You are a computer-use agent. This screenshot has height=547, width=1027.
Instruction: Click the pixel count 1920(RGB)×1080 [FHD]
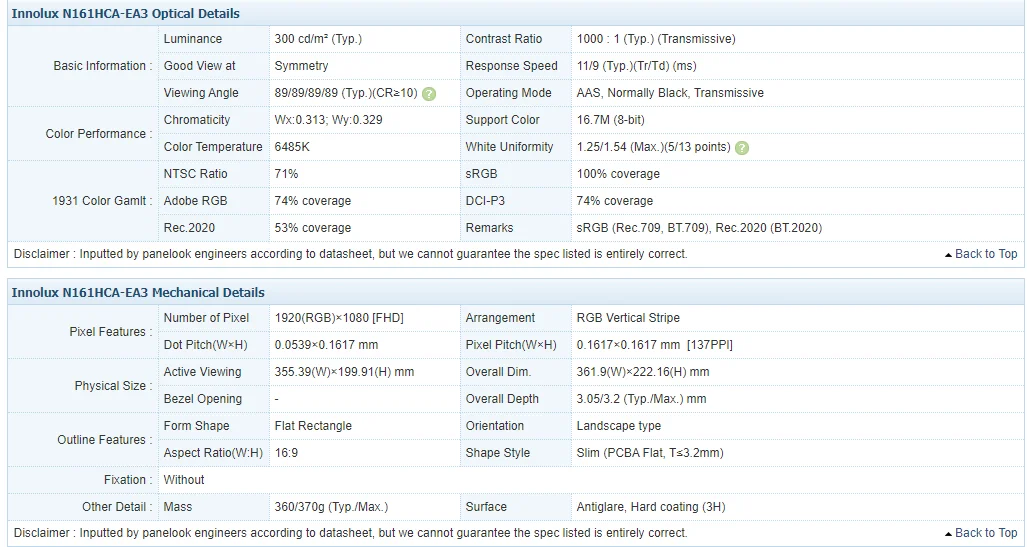click(x=339, y=318)
